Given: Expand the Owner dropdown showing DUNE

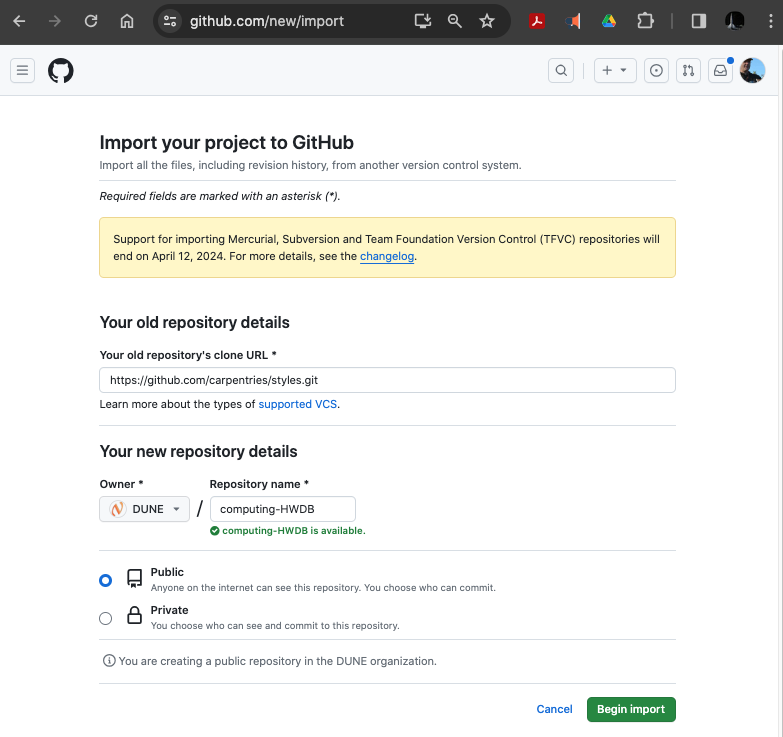Looking at the screenshot, I should point(145,509).
